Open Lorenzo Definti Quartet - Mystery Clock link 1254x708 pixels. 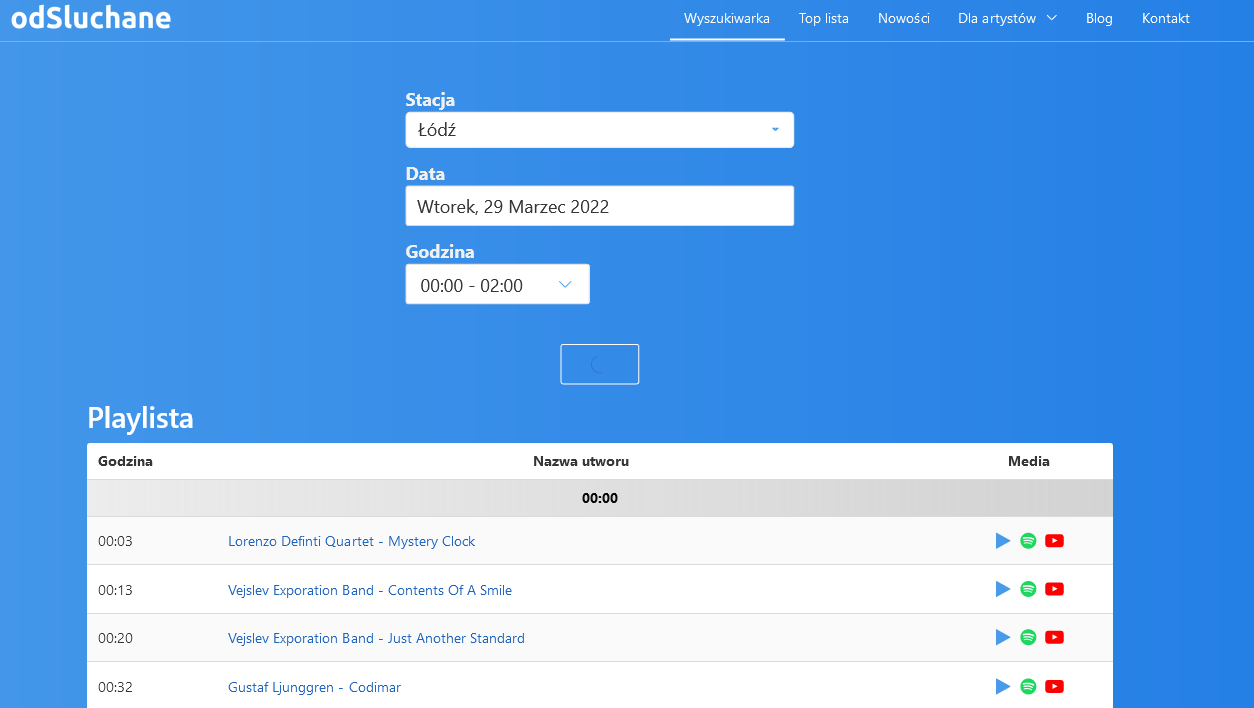pyautogui.click(x=351, y=541)
